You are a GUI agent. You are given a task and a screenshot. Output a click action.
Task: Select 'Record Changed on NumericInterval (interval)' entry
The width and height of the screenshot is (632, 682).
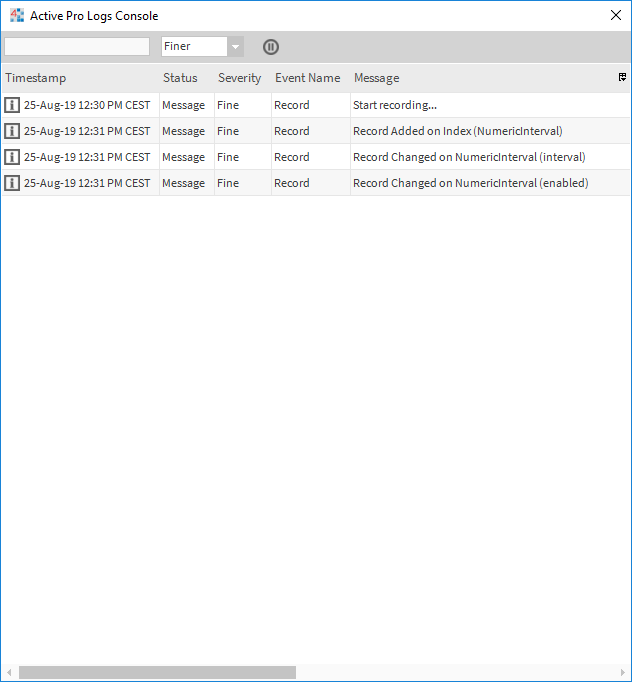[469, 157]
